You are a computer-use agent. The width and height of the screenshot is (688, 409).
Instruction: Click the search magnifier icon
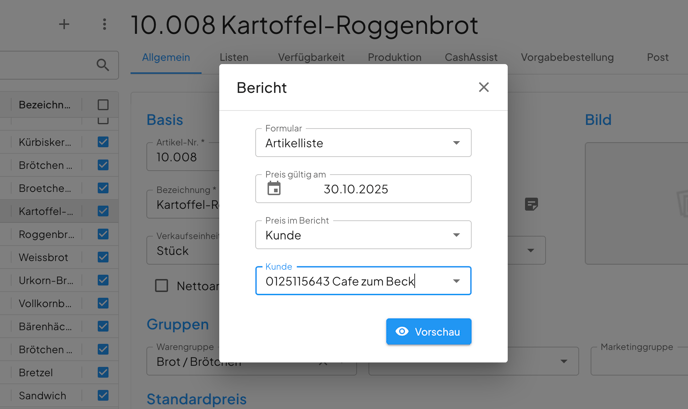[102, 65]
